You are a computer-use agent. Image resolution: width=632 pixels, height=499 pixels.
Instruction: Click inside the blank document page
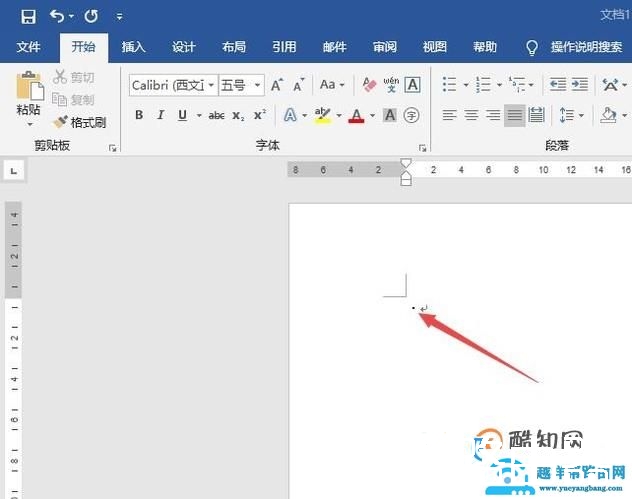[459, 351]
